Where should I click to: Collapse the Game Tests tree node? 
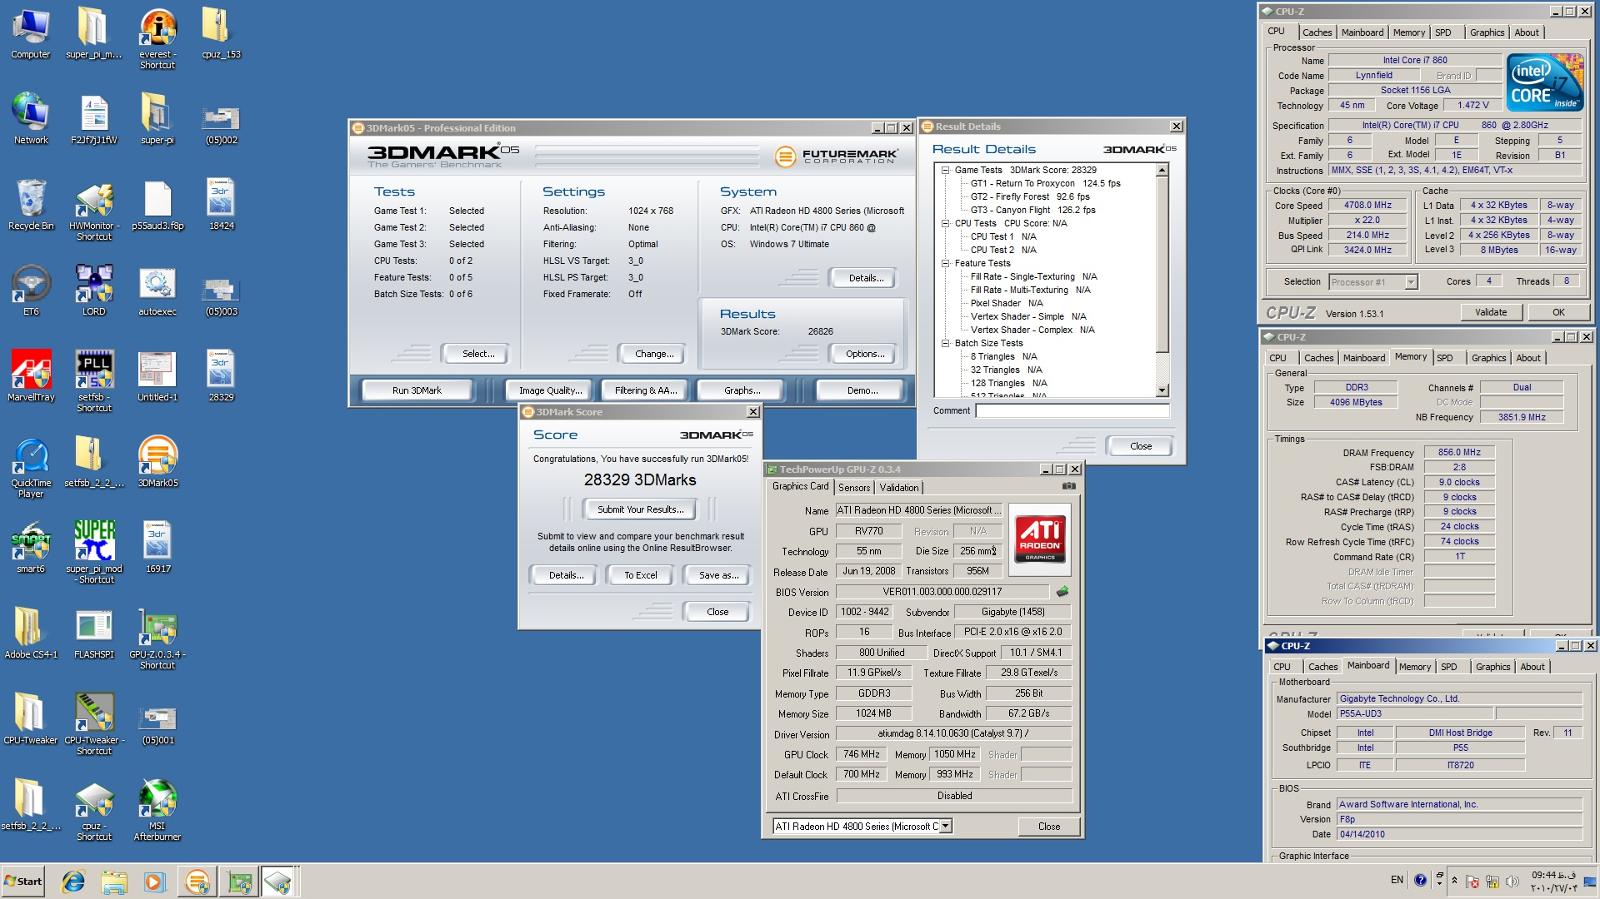pos(946,170)
